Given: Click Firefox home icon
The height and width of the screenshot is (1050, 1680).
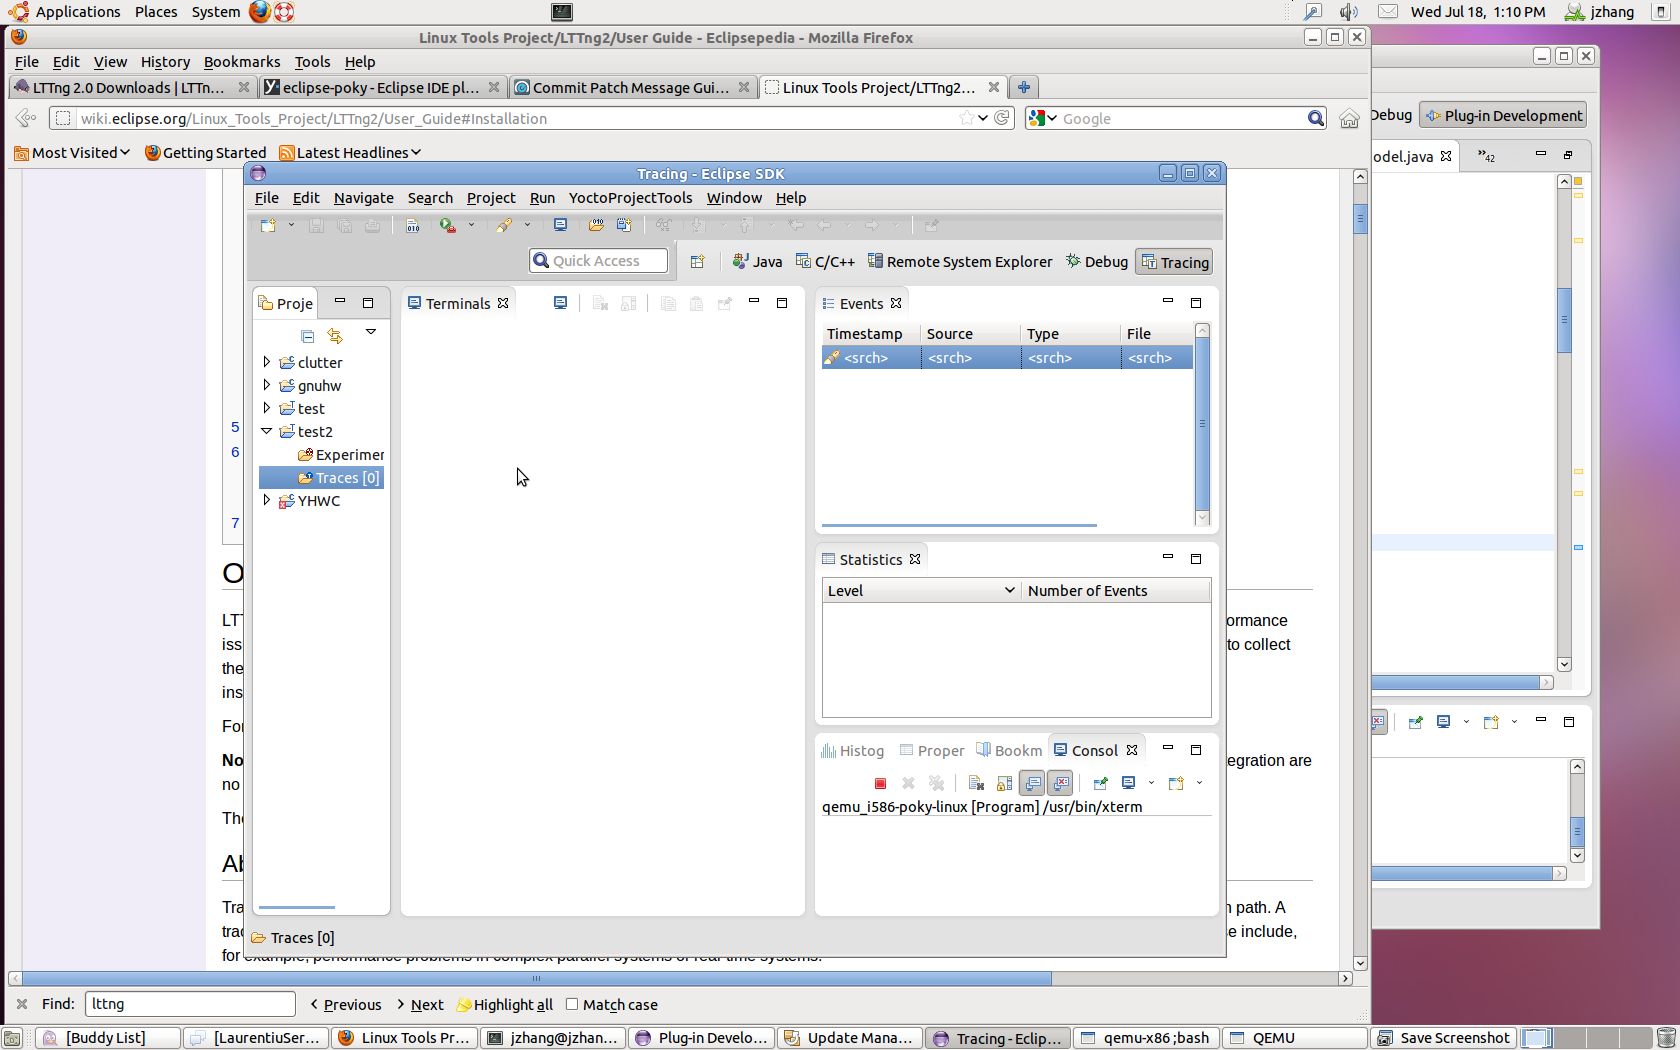Looking at the screenshot, I should click(1349, 118).
